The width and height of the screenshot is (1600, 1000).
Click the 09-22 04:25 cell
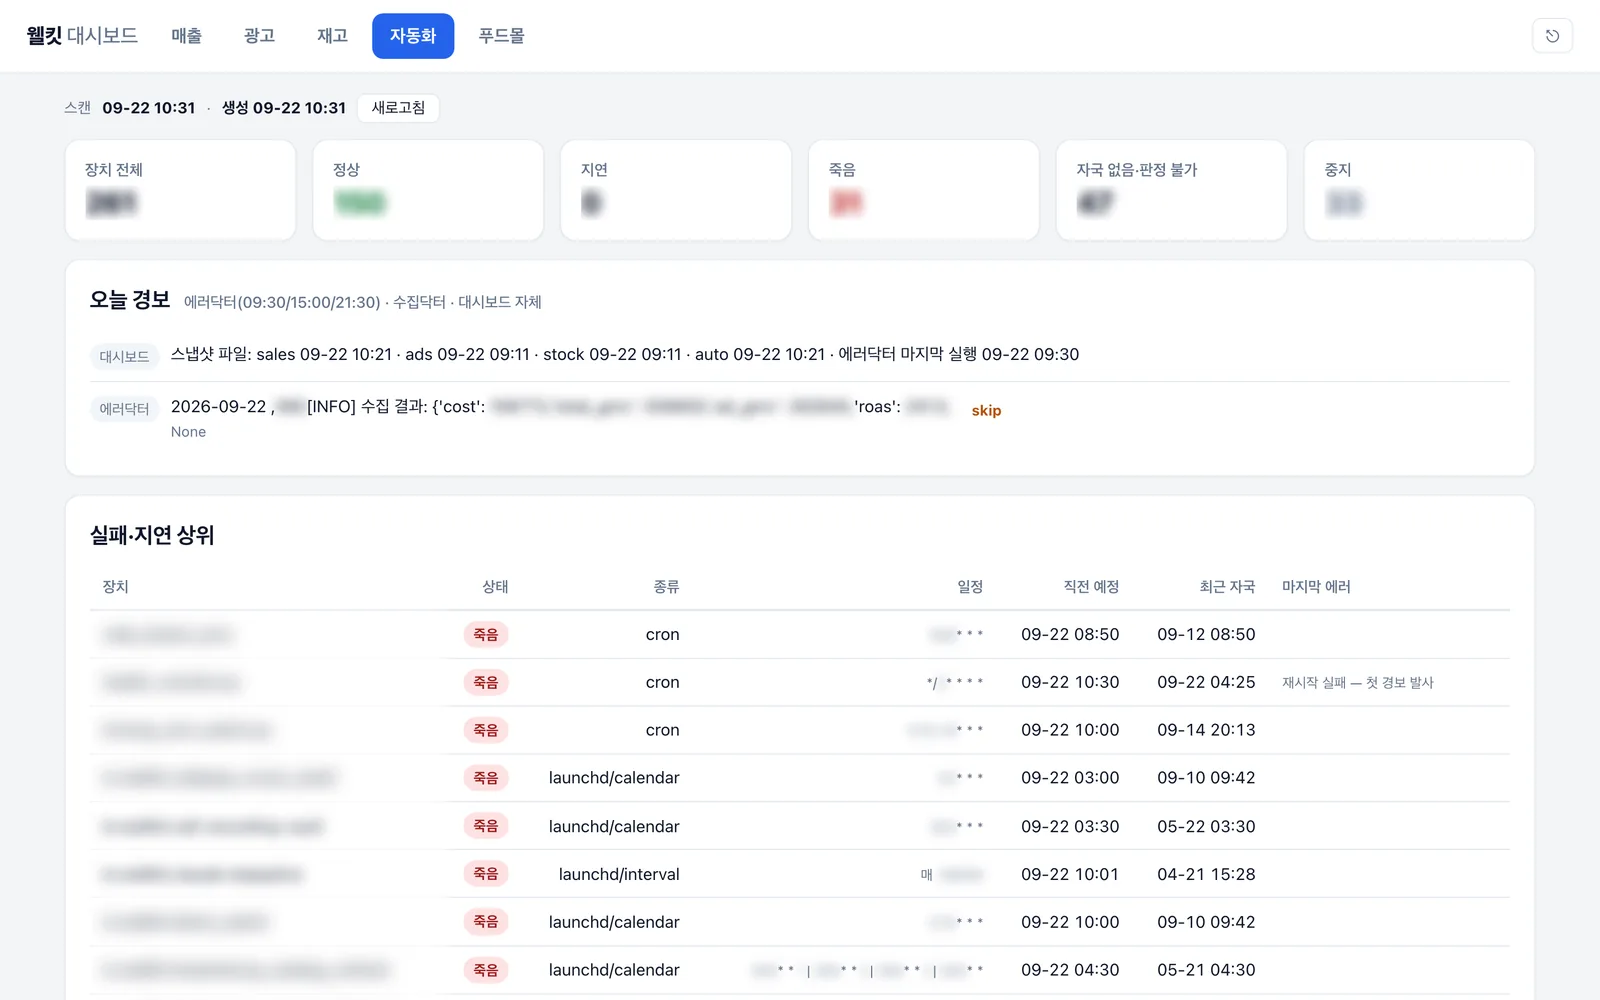pyautogui.click(x=1206, y=682)
